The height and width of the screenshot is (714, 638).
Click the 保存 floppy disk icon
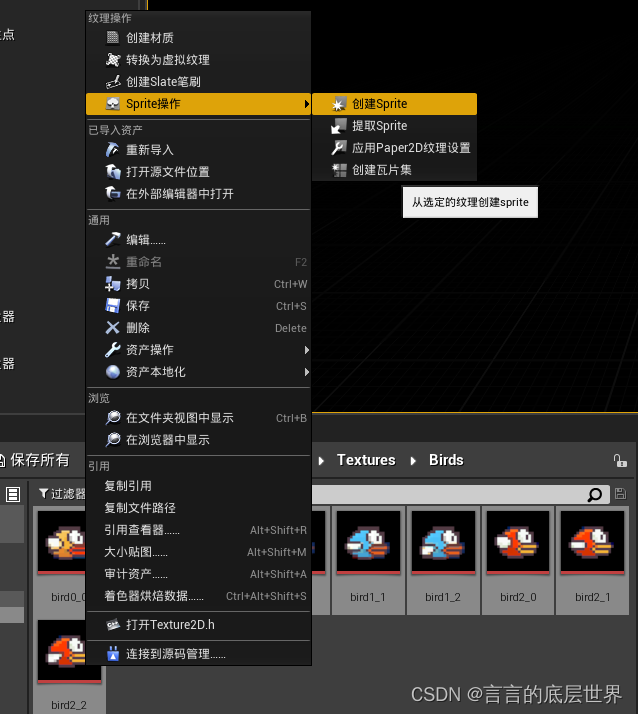(112, 306)
